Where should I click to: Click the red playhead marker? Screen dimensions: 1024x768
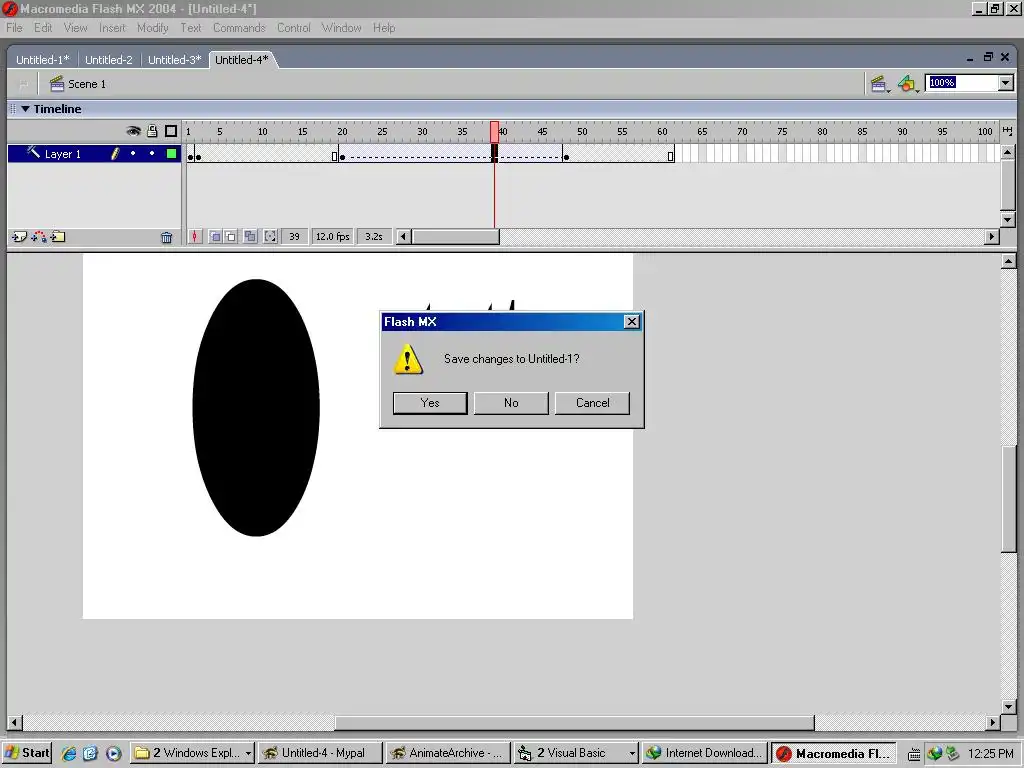point(494,131)
